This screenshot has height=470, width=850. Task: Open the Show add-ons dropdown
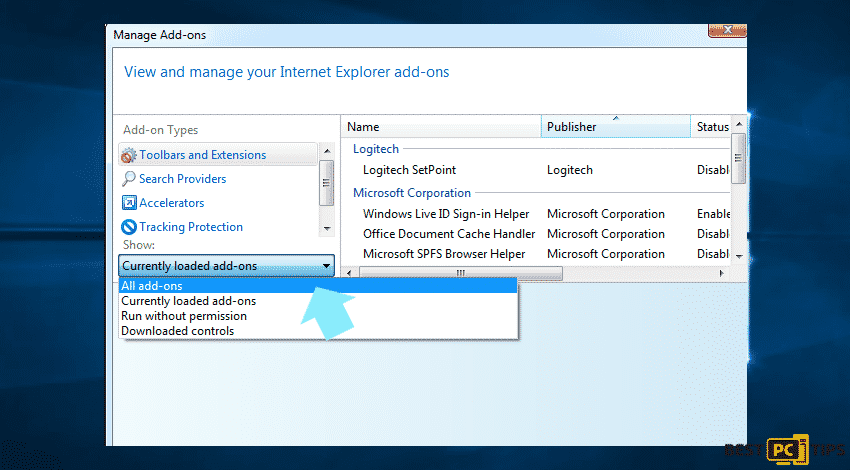click(226, 266)
